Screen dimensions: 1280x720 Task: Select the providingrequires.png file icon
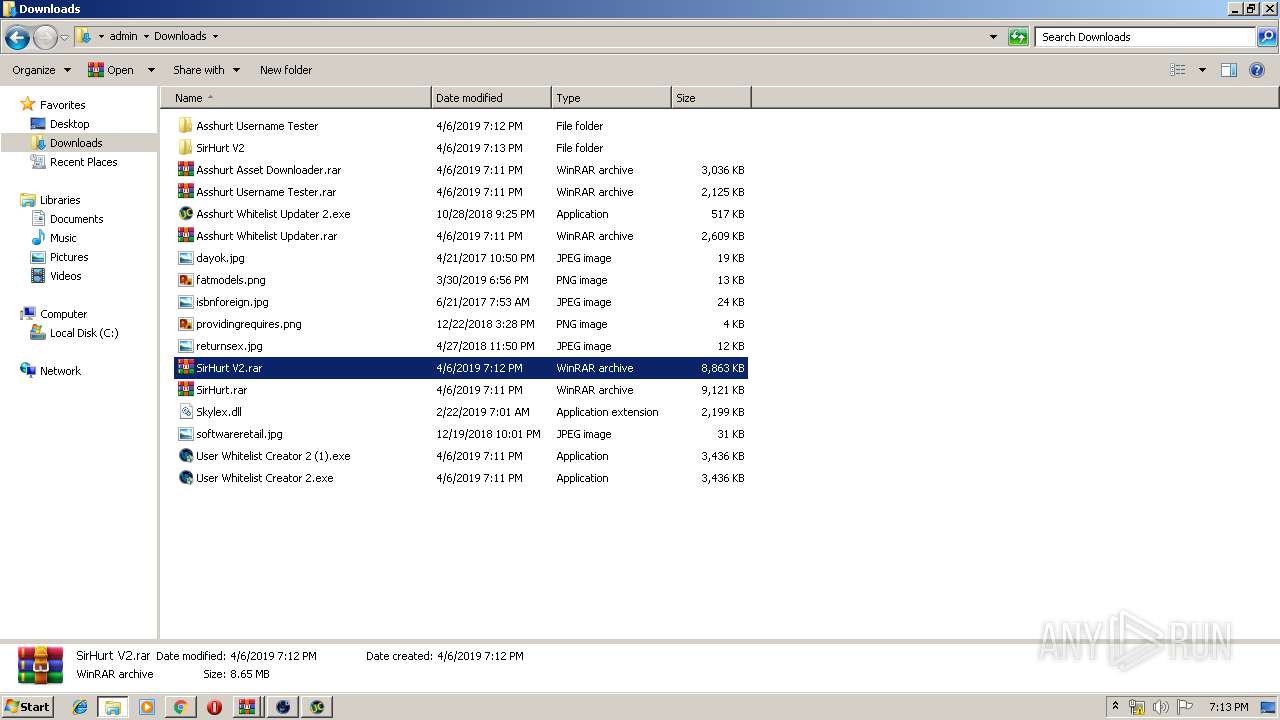[185, 324]
